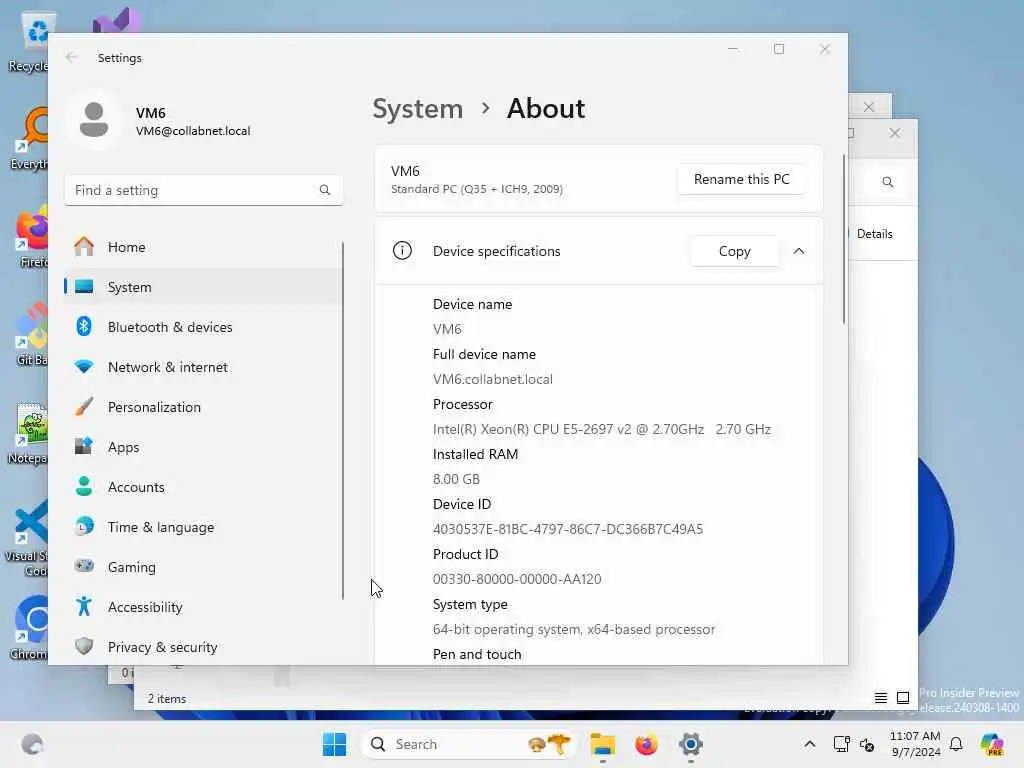Click the Network wifi icon in sidebar
1024x768 pixels.
[84, 366]
